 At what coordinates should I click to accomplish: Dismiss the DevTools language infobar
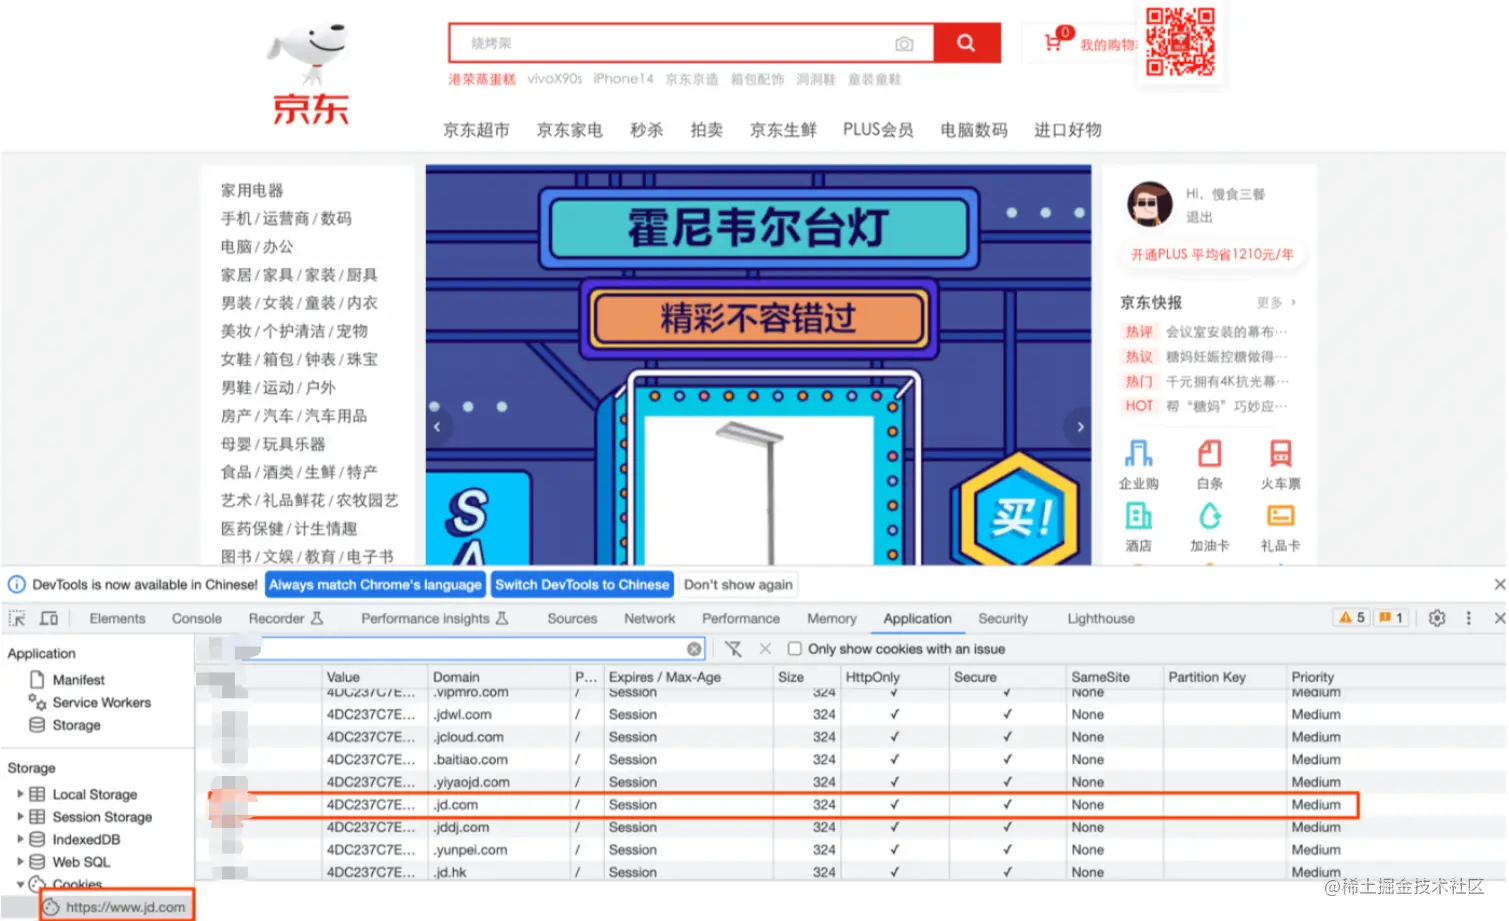click(x=1499, y=584)
